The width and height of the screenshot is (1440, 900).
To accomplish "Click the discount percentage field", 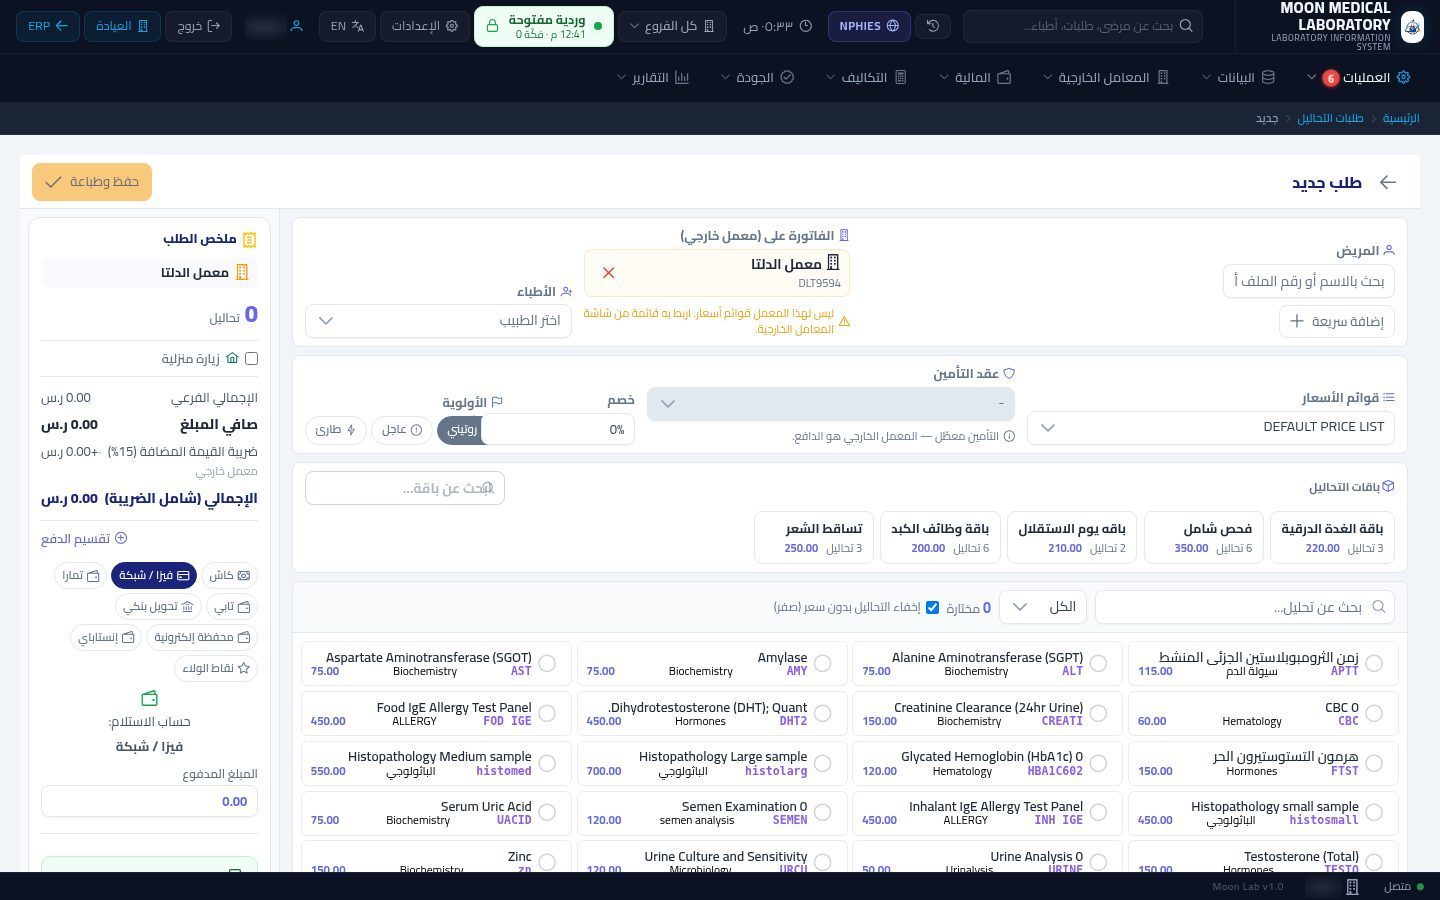I will 558,429.
